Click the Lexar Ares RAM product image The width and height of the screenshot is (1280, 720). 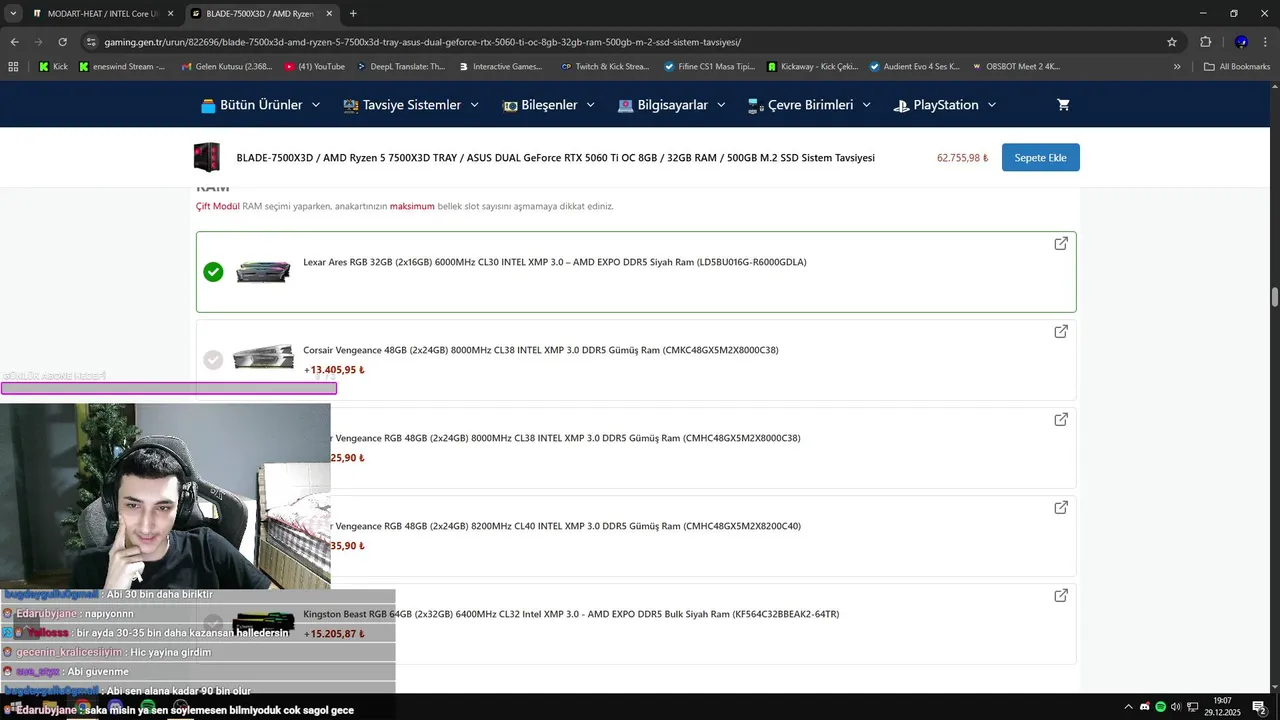click(x=263, y=272)
